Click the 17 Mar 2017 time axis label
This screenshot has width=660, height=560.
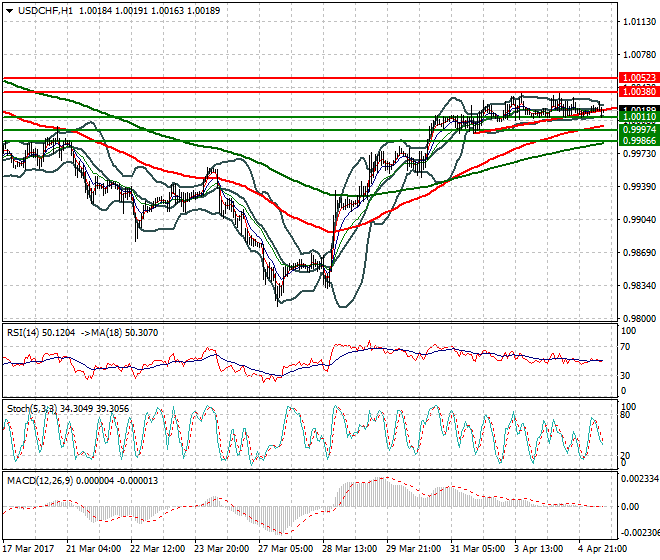pos(29,549)
